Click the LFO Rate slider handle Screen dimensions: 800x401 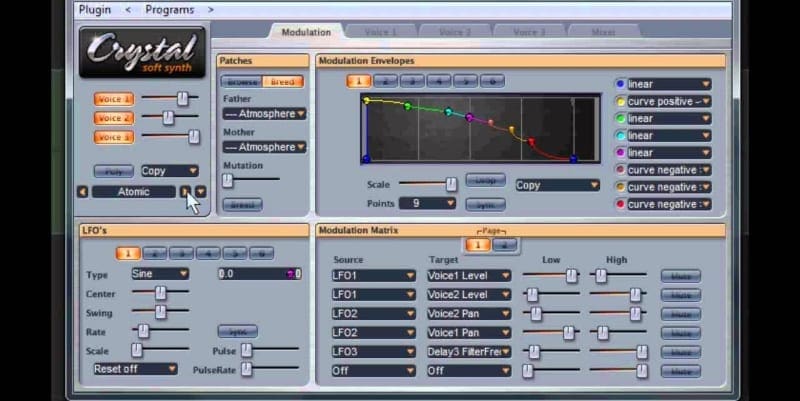pos(143,331)
